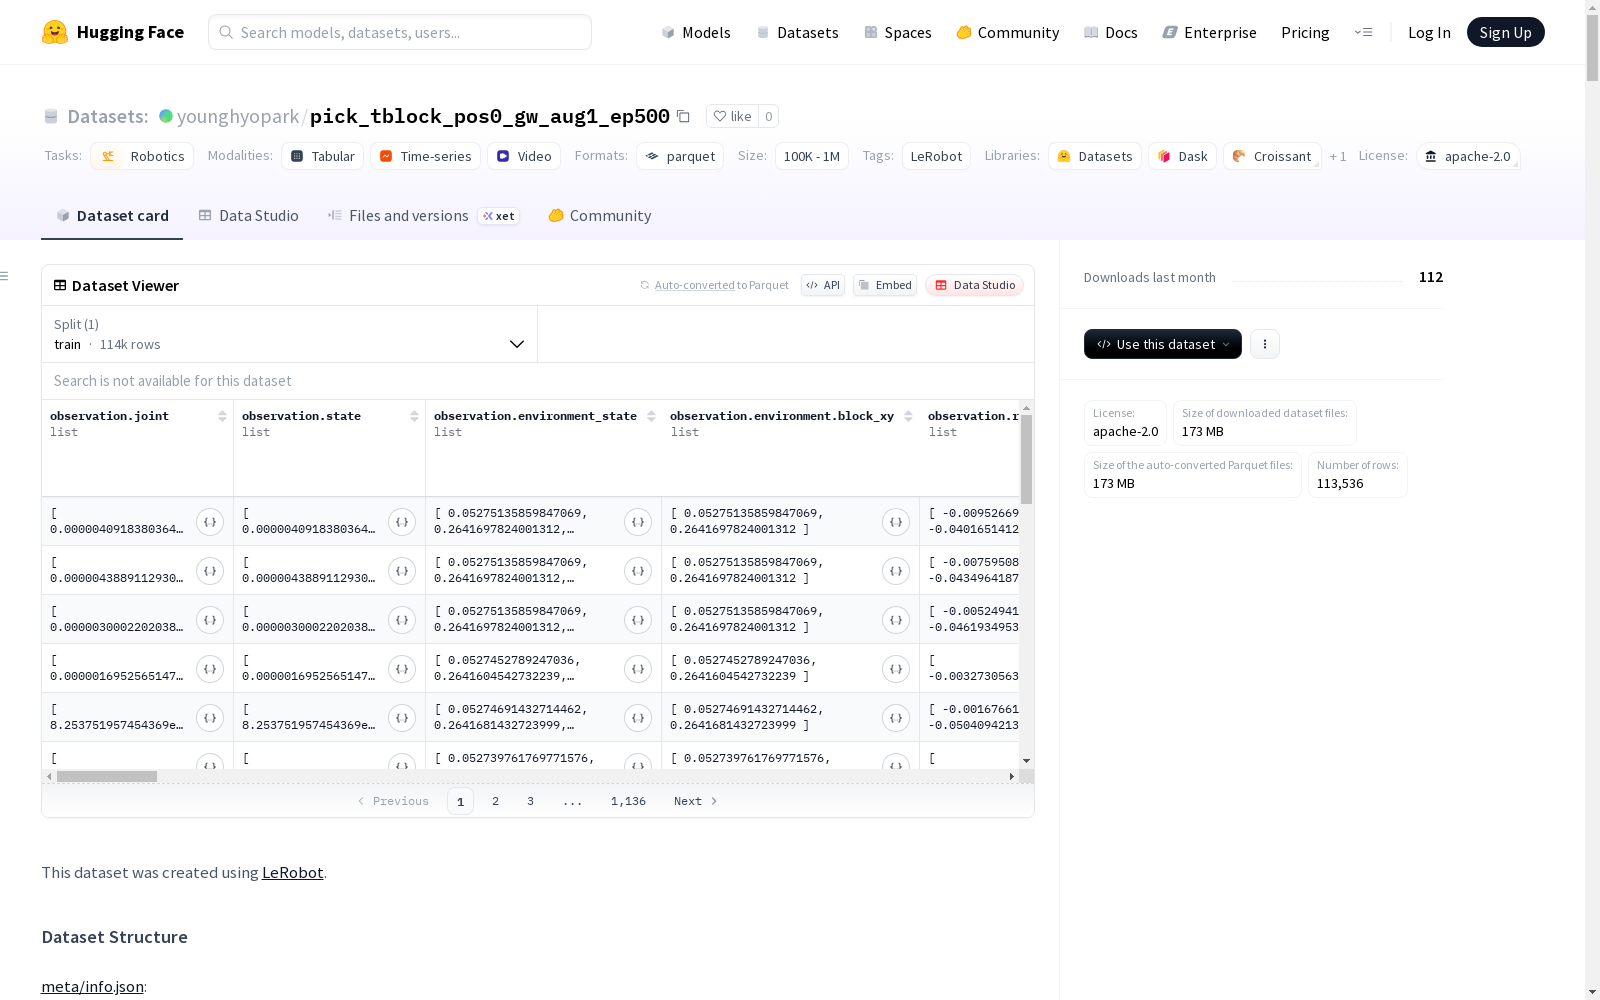Expand block_xy cell in fifth row
The height and width of the screenshot is (1000, 1600).
[x=896, y=718]
